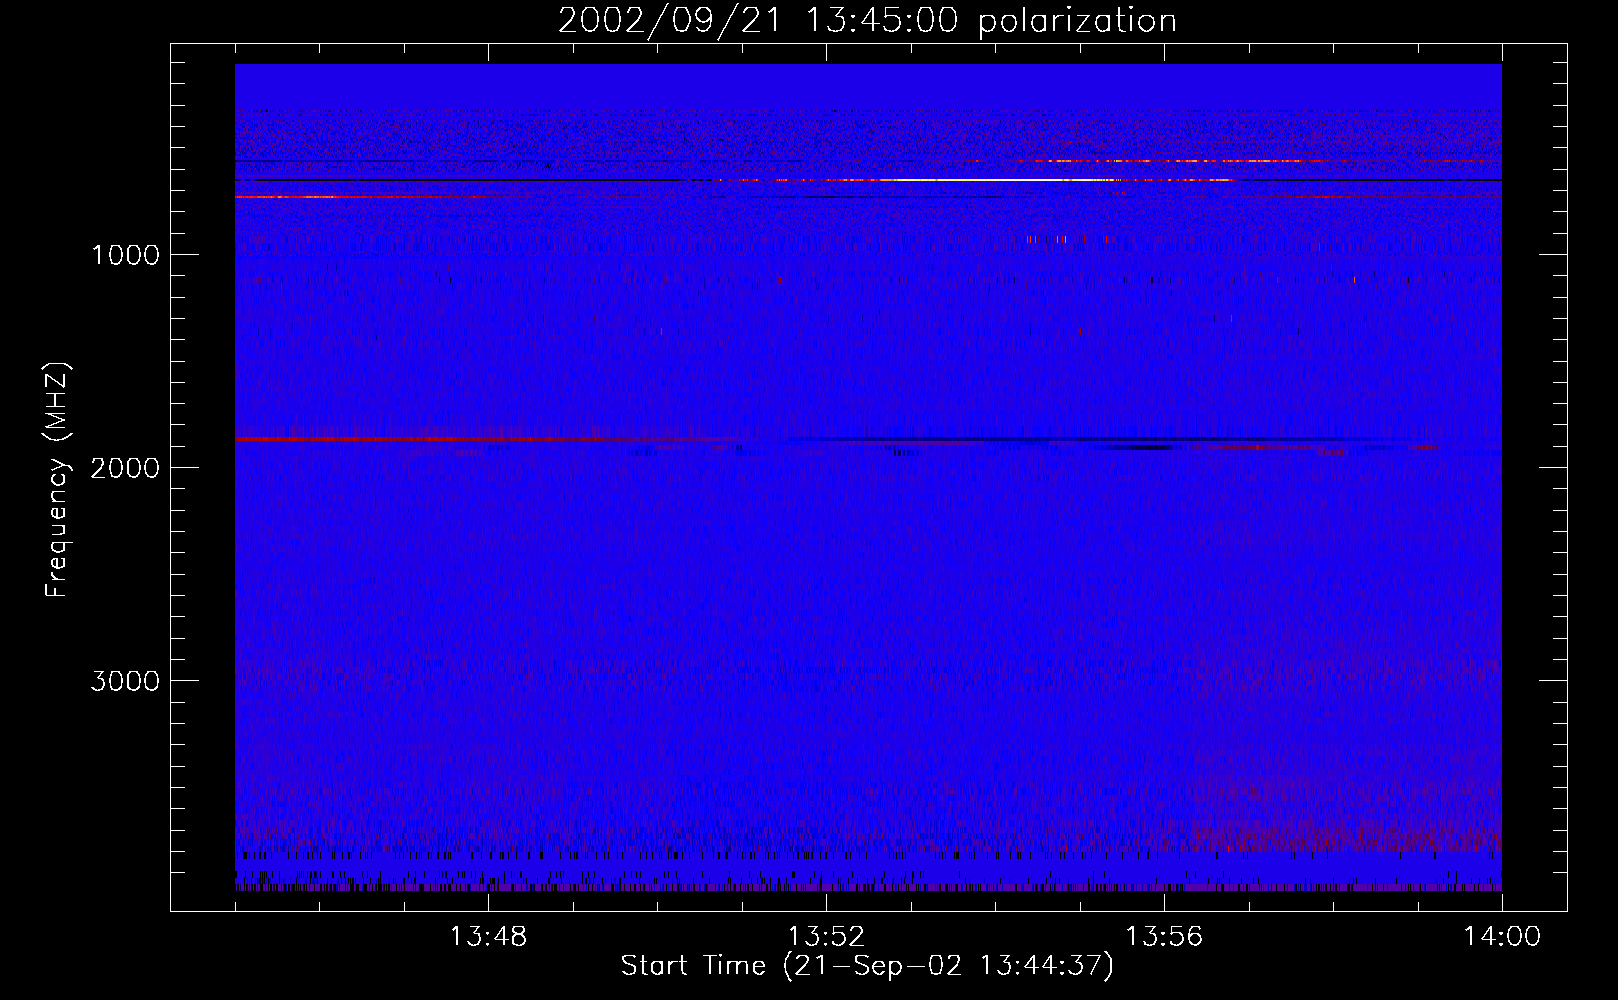Click the 13:56 time tick label
Screen dimensions: 1618x1000
[1164, 937]
